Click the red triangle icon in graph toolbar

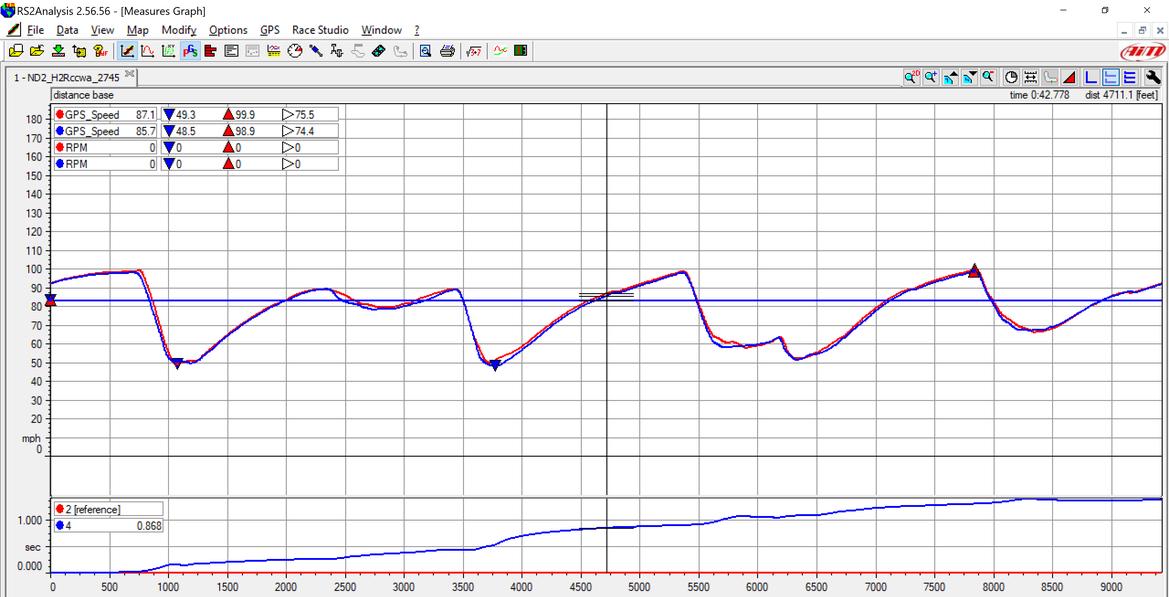[1069, 77]
